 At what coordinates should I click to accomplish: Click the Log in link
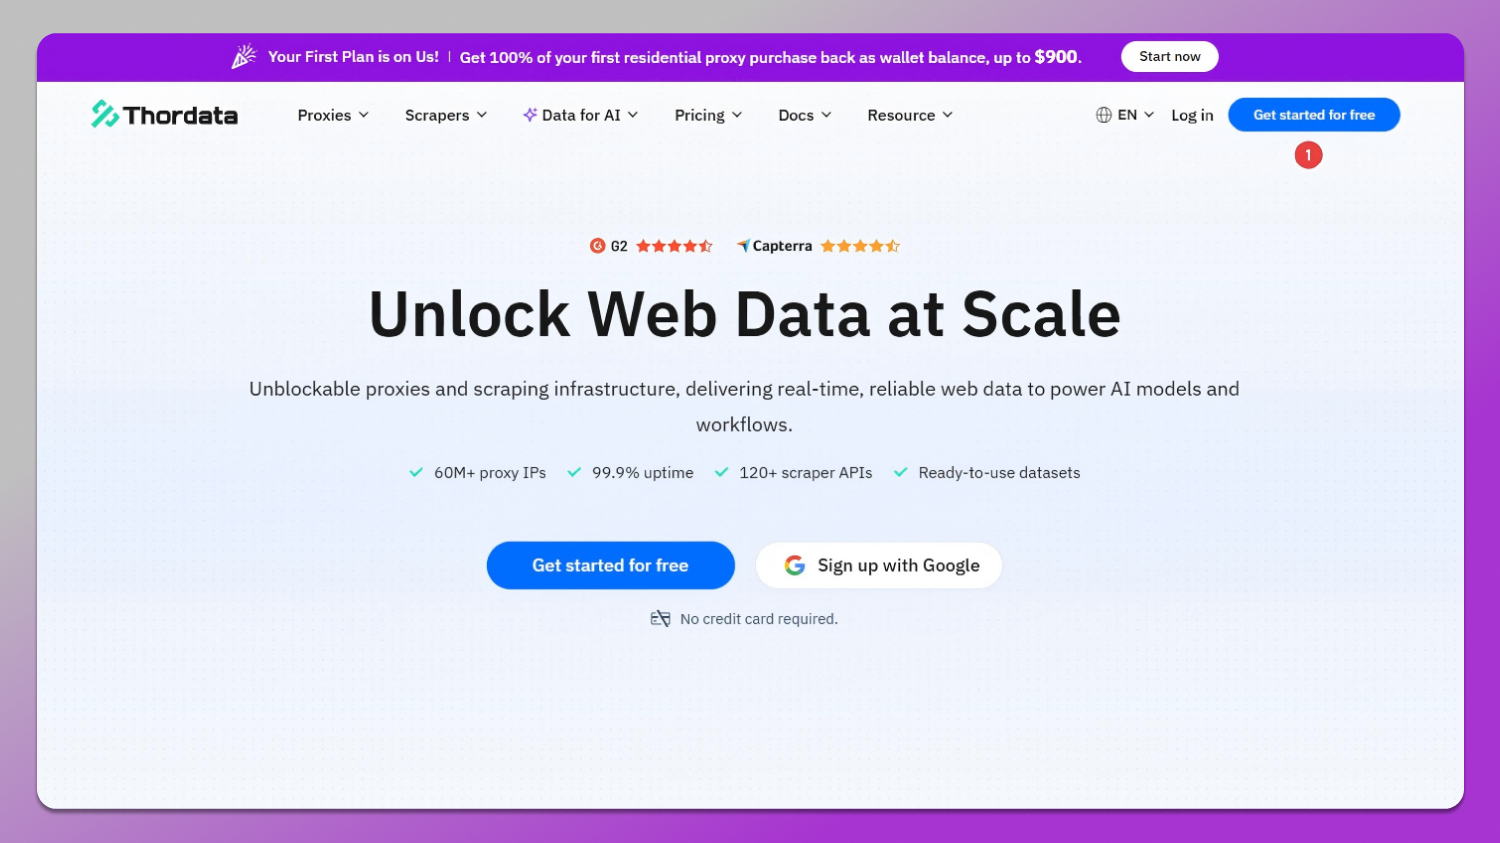tap(1192, 114)
